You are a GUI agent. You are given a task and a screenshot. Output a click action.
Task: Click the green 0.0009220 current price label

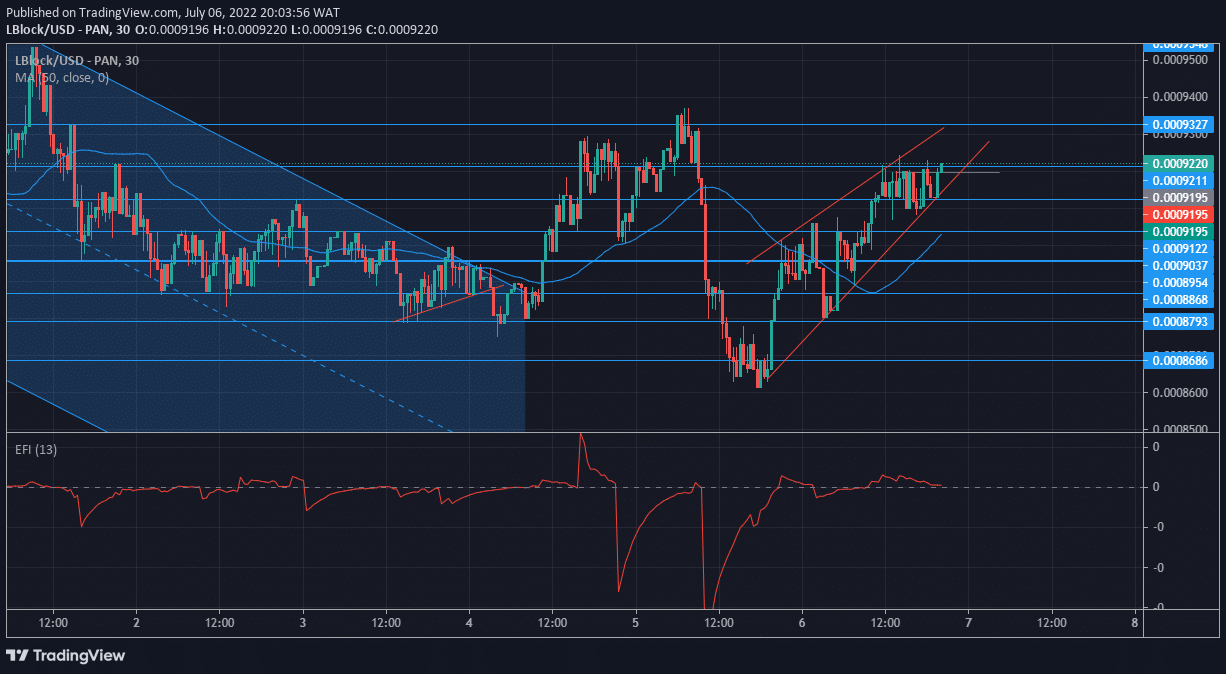(1181, 163)
